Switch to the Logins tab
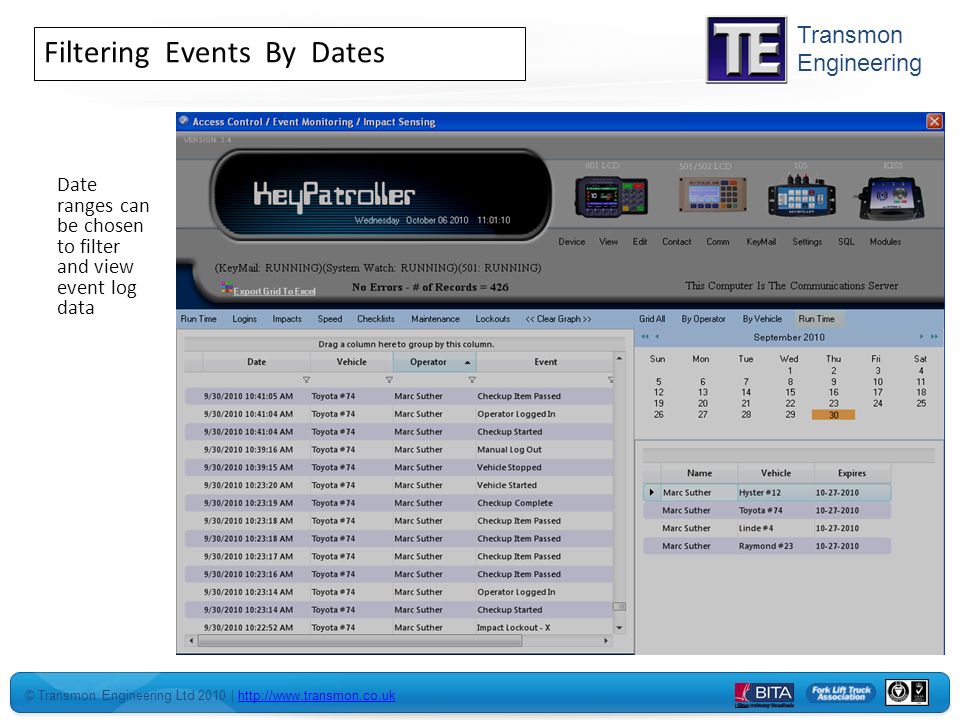This screenshot has width=960, height=720. (244, 319)
